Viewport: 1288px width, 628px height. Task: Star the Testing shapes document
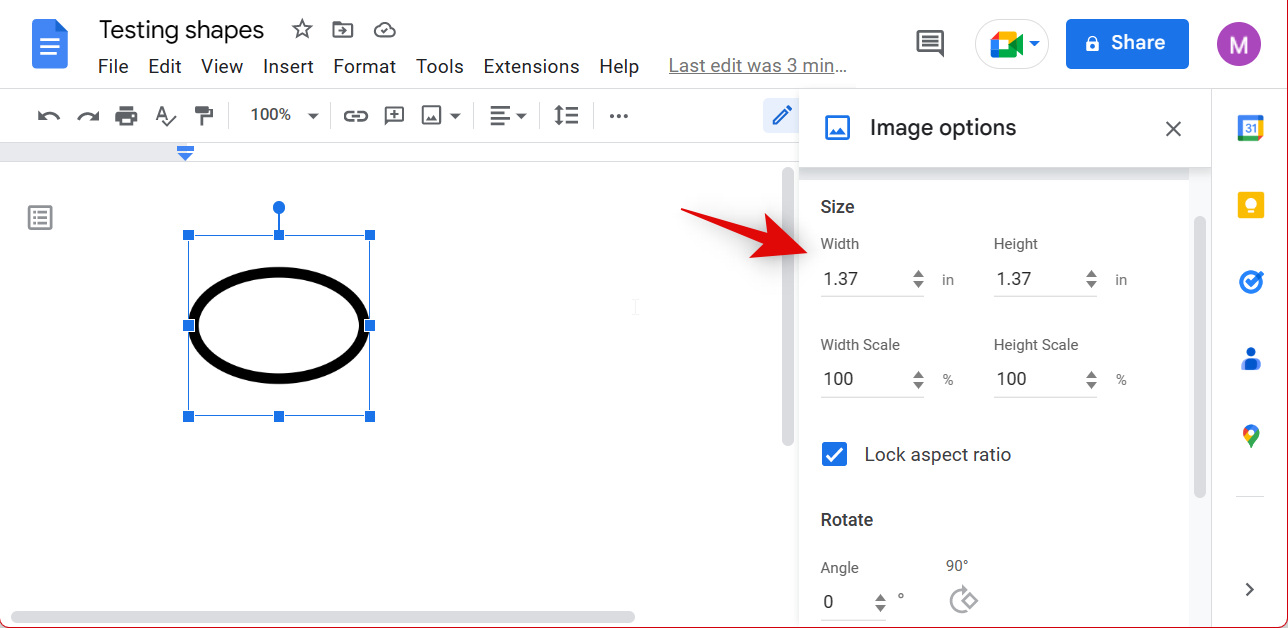[x=302, y=29]
